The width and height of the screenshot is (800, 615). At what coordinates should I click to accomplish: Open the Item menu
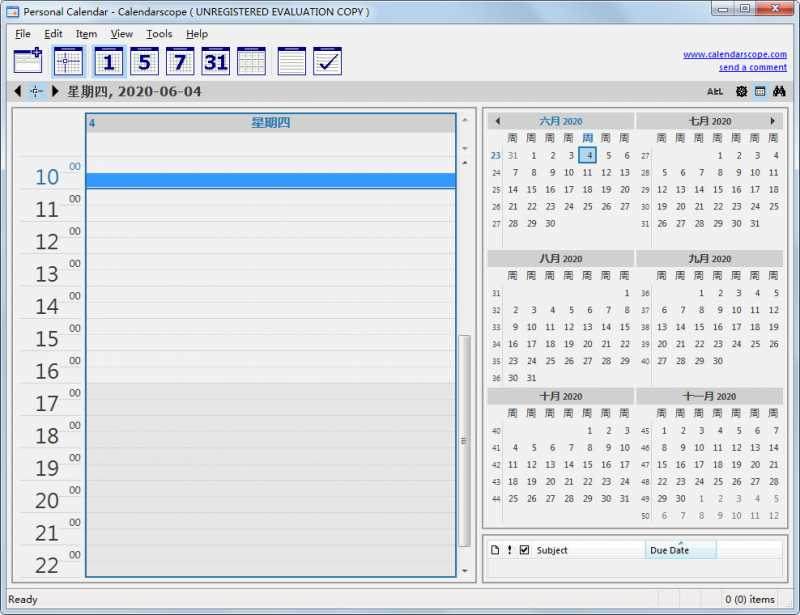click(x=86, y=33)
